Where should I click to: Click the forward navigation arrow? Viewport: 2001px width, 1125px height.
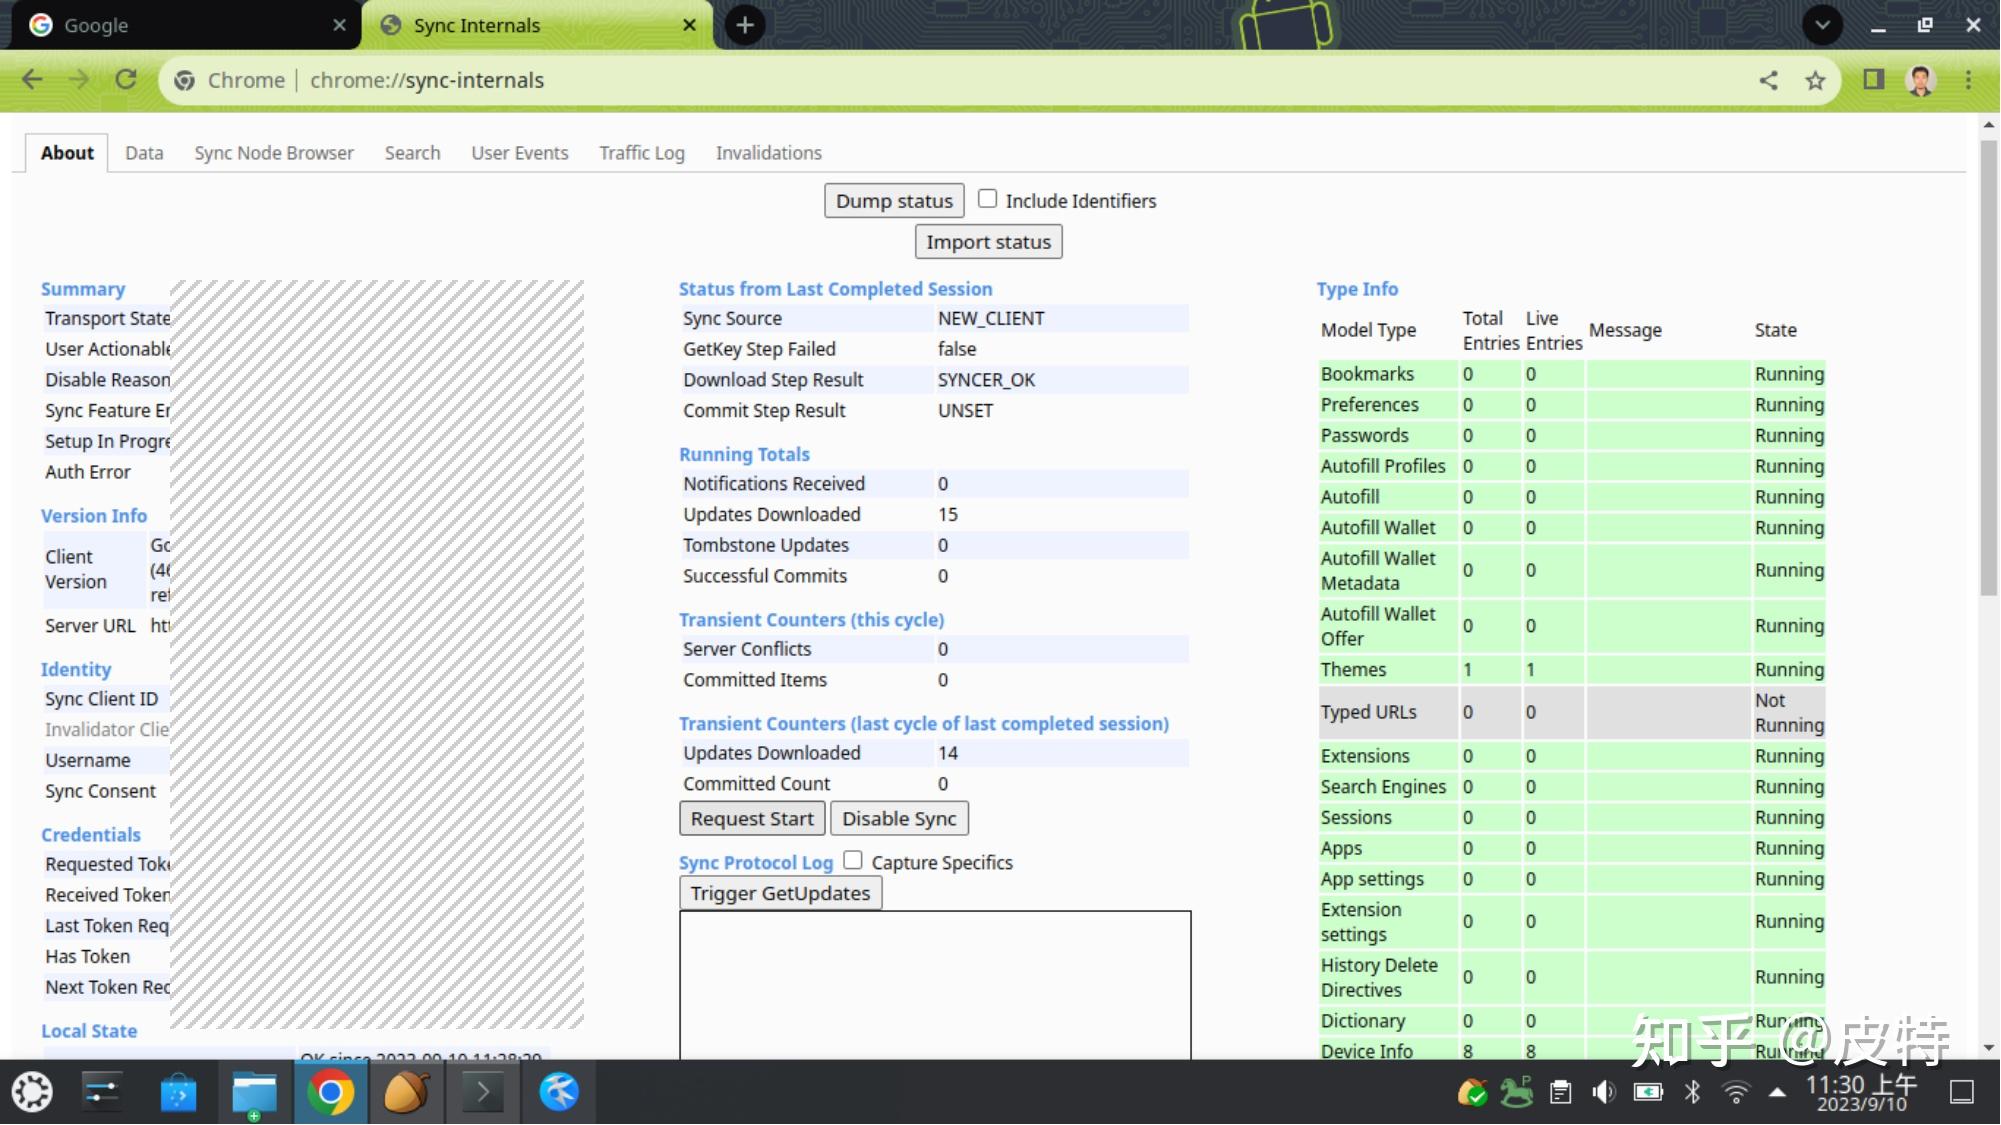[79, 80]
